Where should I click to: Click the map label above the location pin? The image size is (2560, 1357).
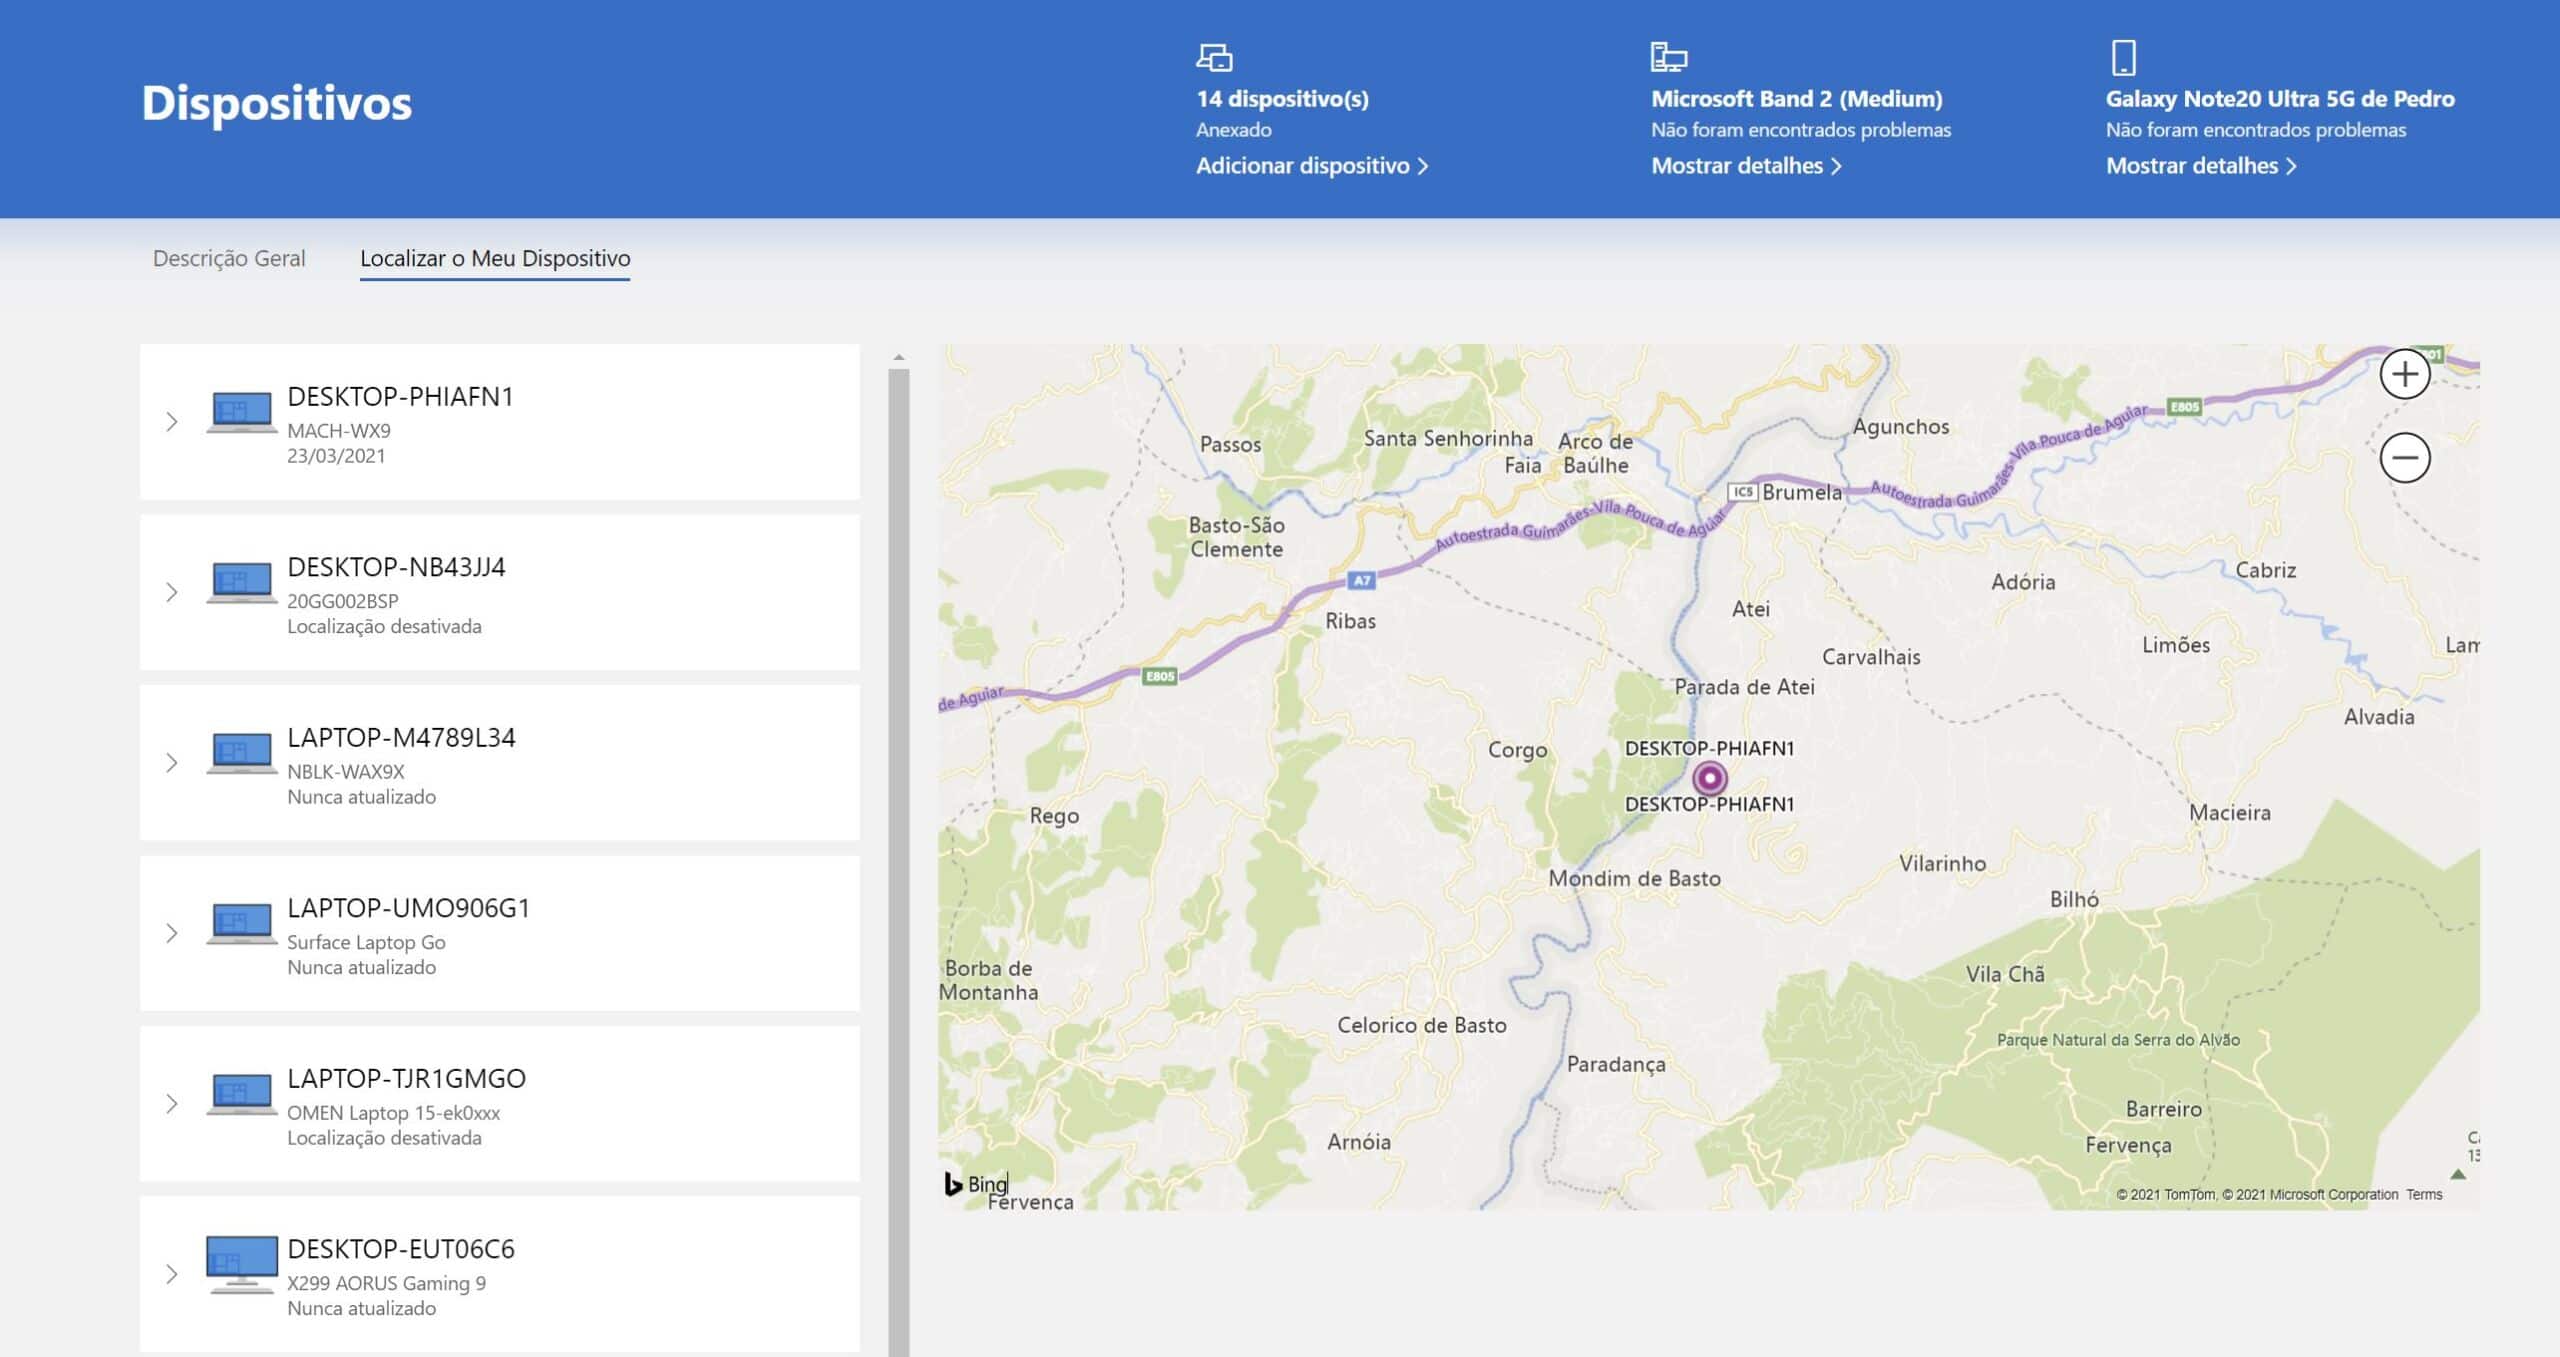tap(1709, 748)
